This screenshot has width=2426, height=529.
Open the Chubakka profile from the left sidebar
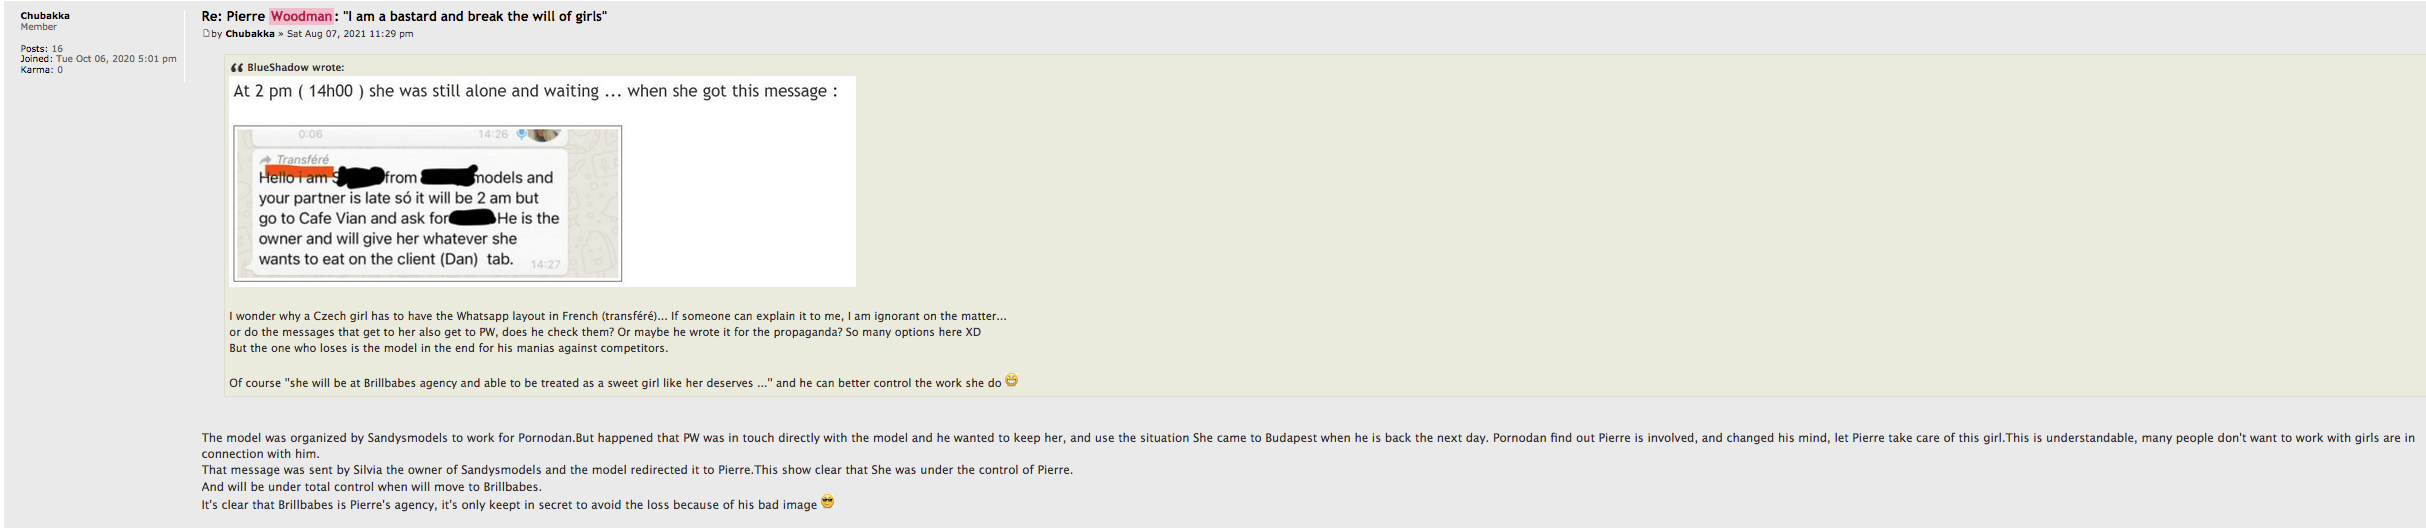click(45, 16)
